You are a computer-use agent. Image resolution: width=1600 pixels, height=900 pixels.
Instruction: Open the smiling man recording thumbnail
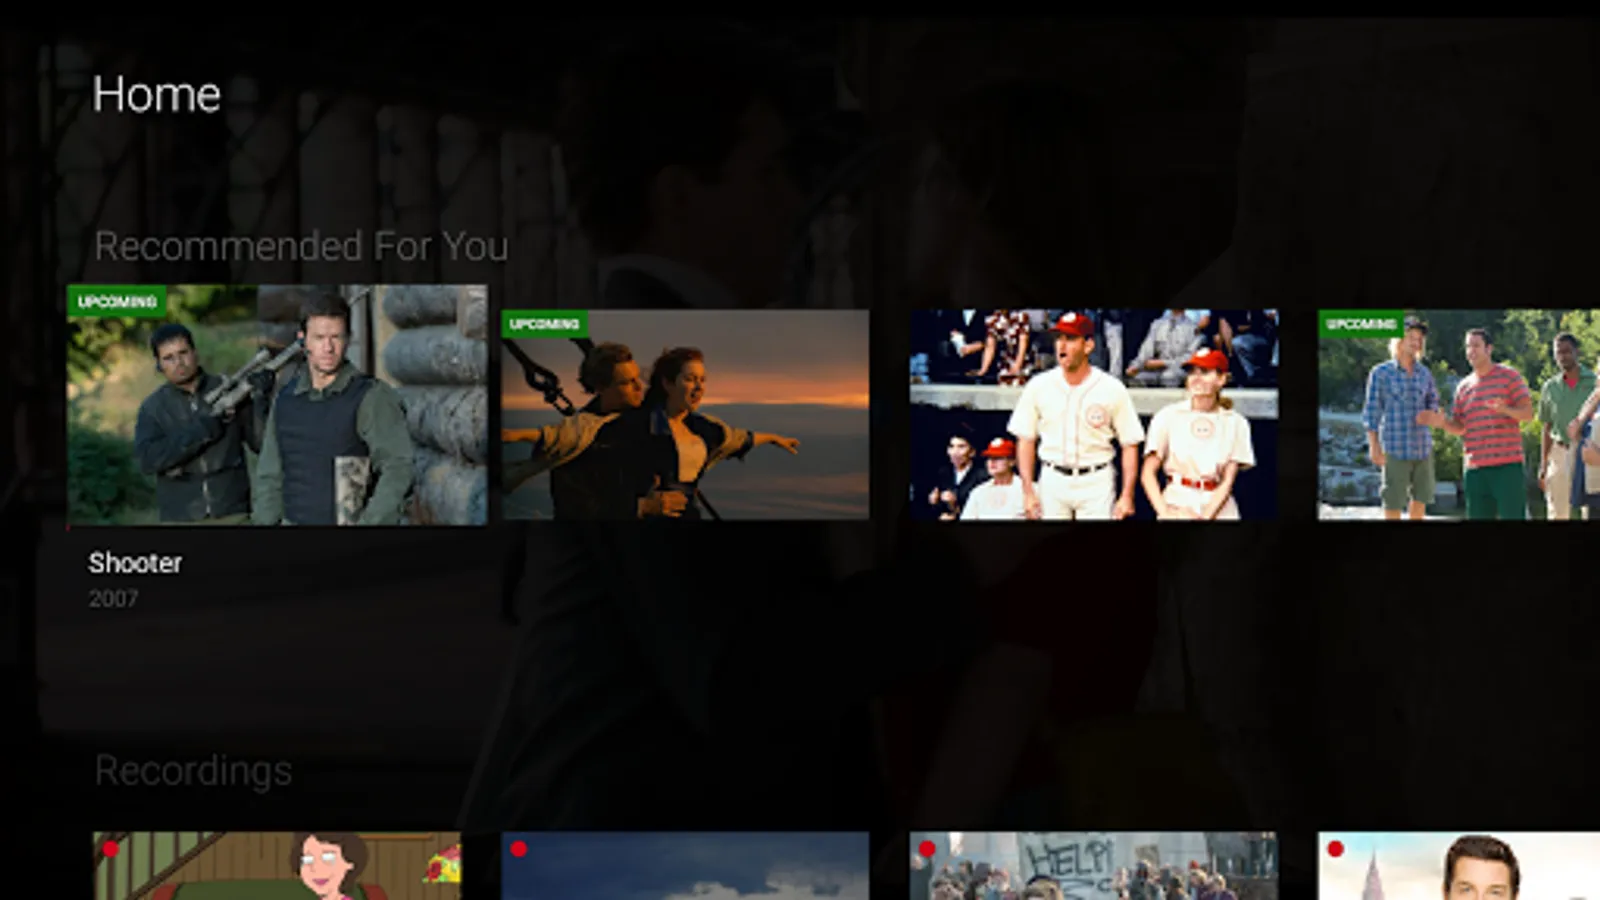coord(1459,866)
